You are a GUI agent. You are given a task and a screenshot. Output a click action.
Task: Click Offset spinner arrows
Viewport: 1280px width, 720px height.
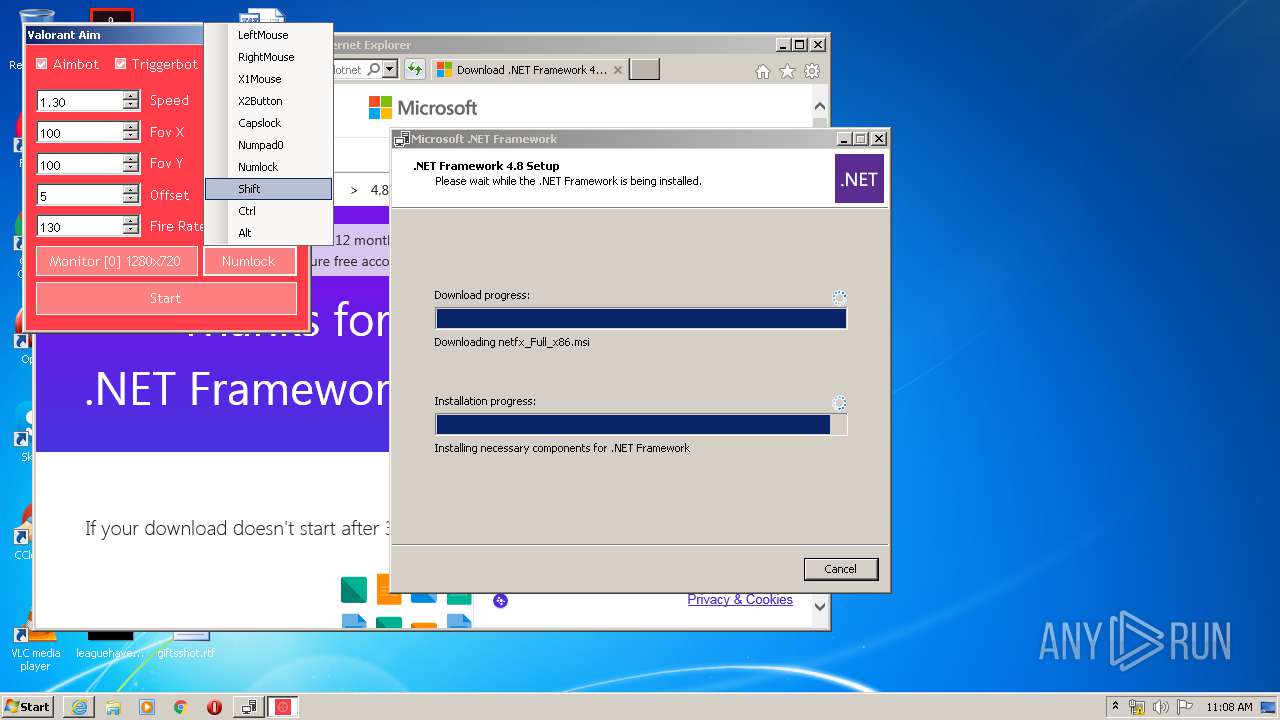pyautogui.click(x=131, y=195)
